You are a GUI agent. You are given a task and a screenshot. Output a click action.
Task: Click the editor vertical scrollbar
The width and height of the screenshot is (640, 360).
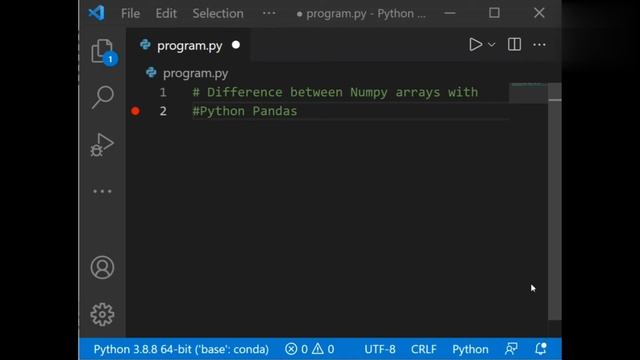[554, 202]
